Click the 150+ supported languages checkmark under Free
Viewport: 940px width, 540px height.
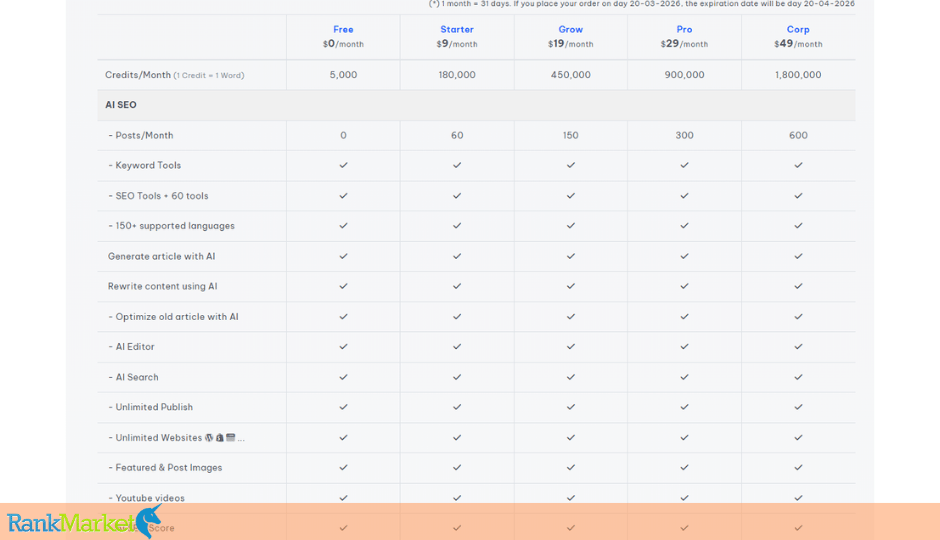344,225
